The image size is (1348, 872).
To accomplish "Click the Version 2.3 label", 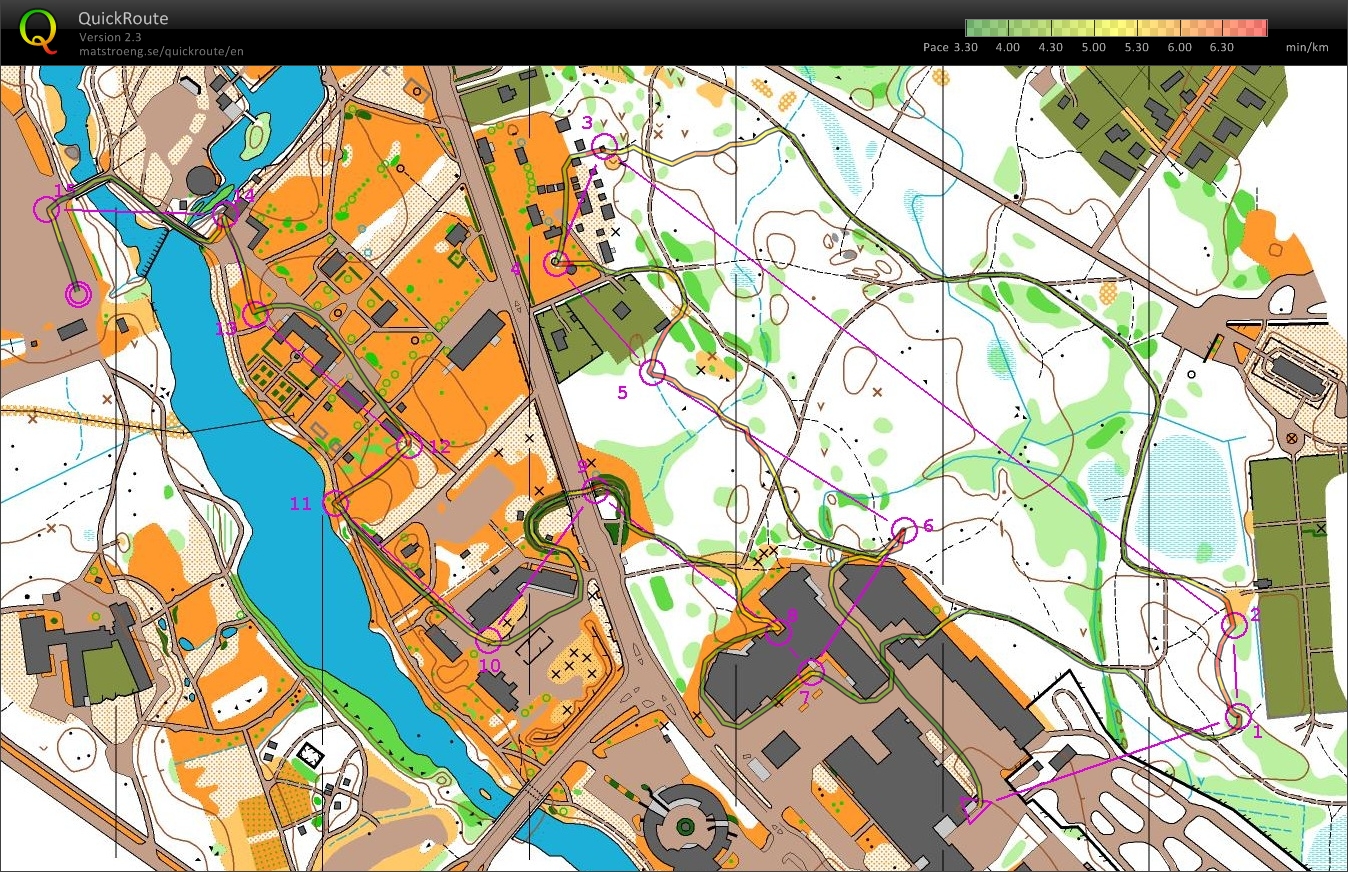I will click(111, 37).
